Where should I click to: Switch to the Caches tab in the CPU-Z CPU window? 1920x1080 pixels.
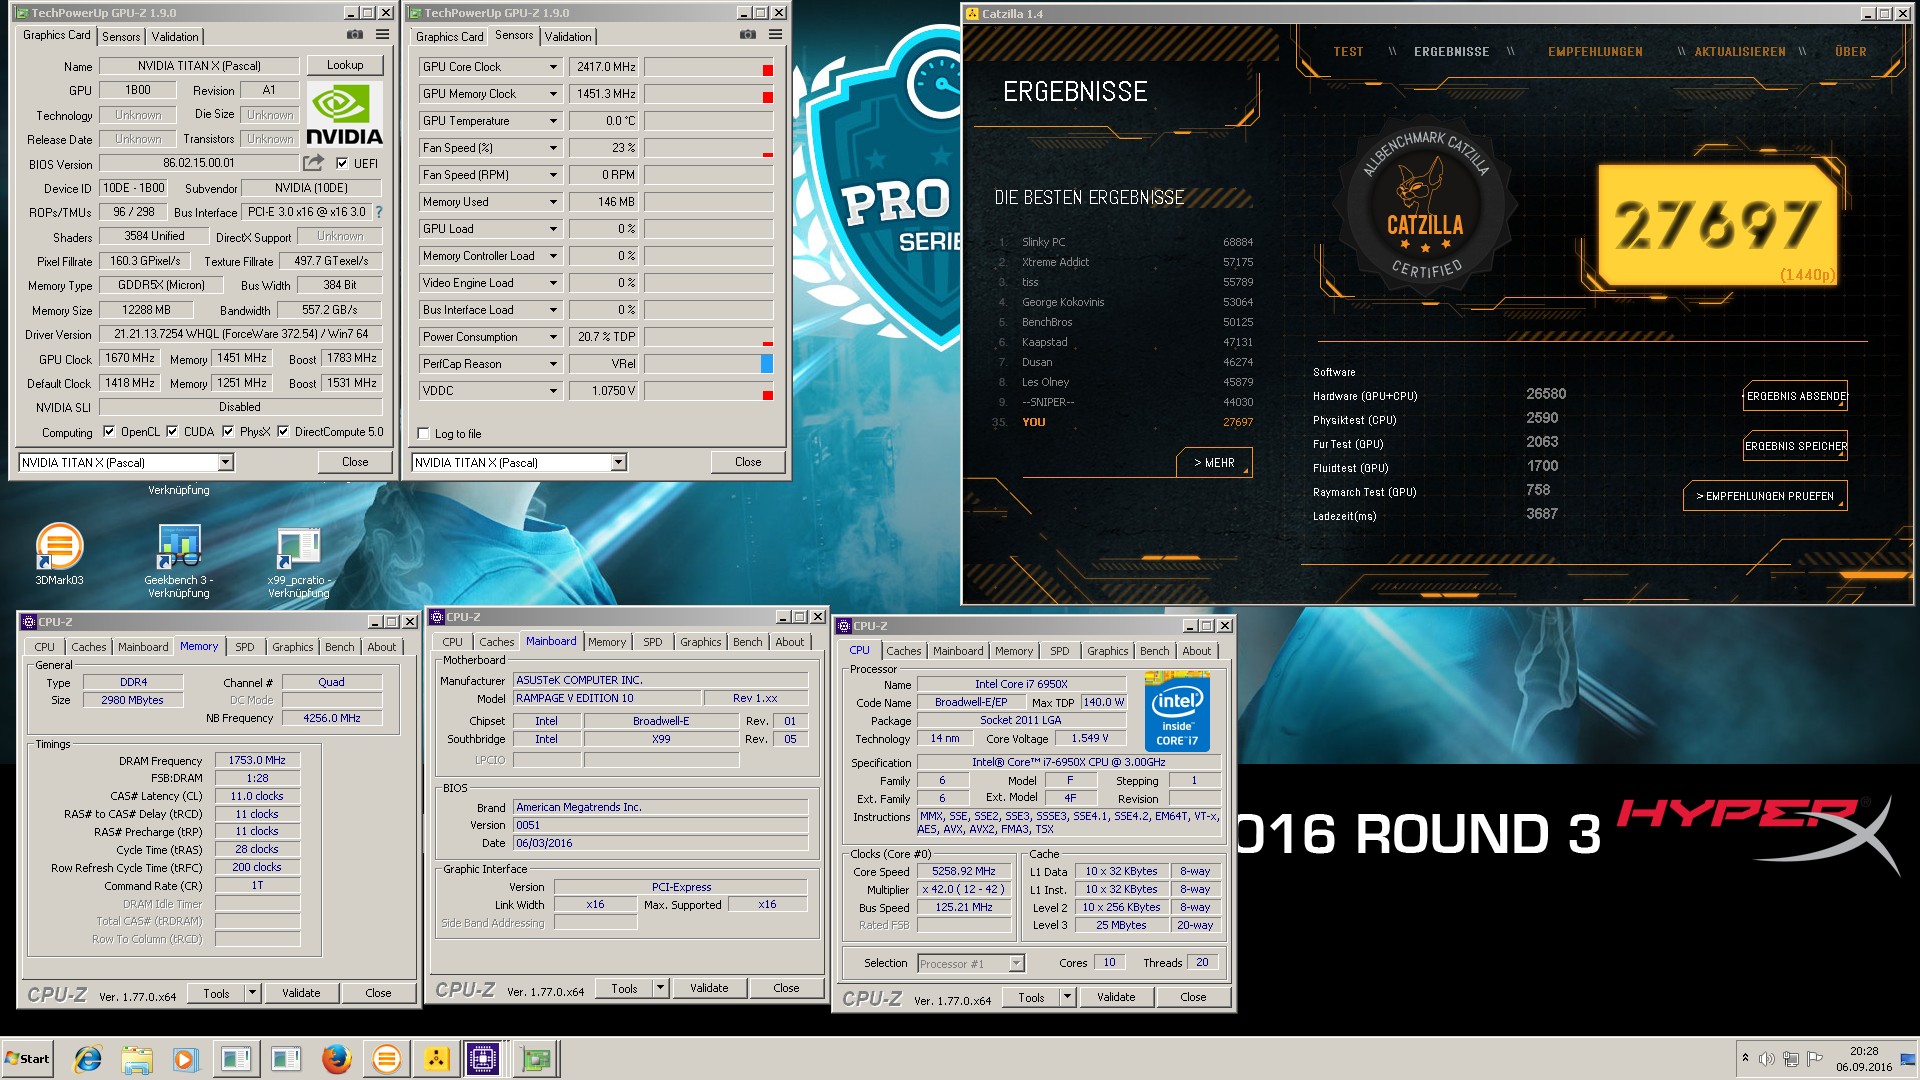click(903, 651)
